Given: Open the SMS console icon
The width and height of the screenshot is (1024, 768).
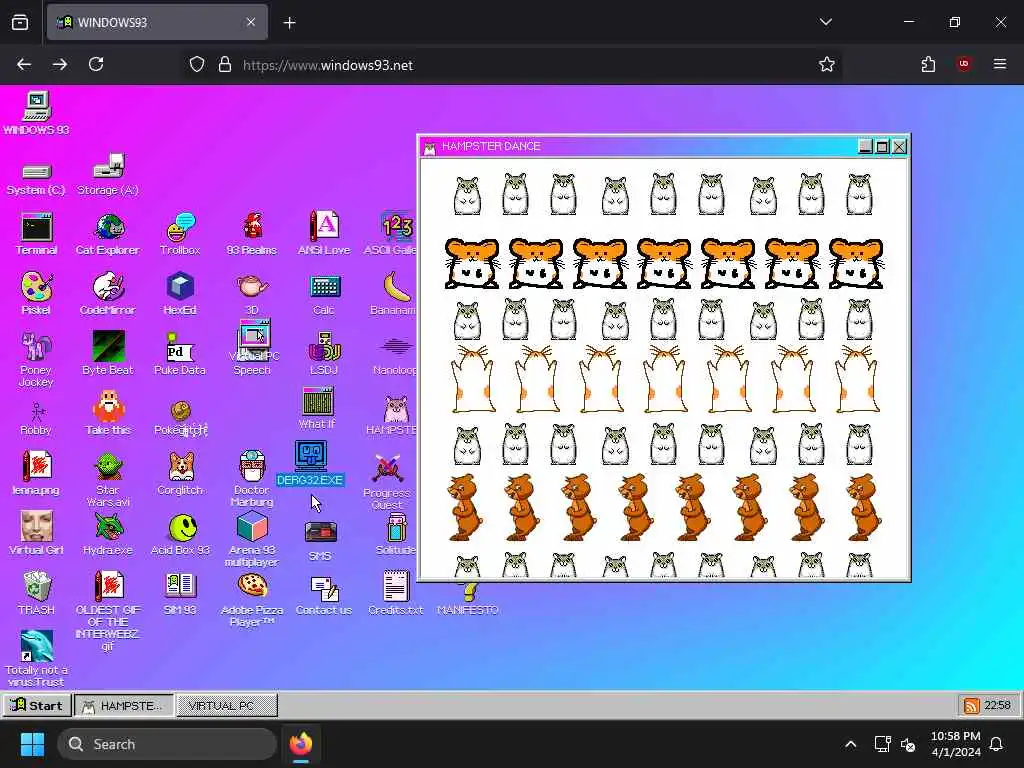Looking at the screenshot, I should (x=320, y=541).
